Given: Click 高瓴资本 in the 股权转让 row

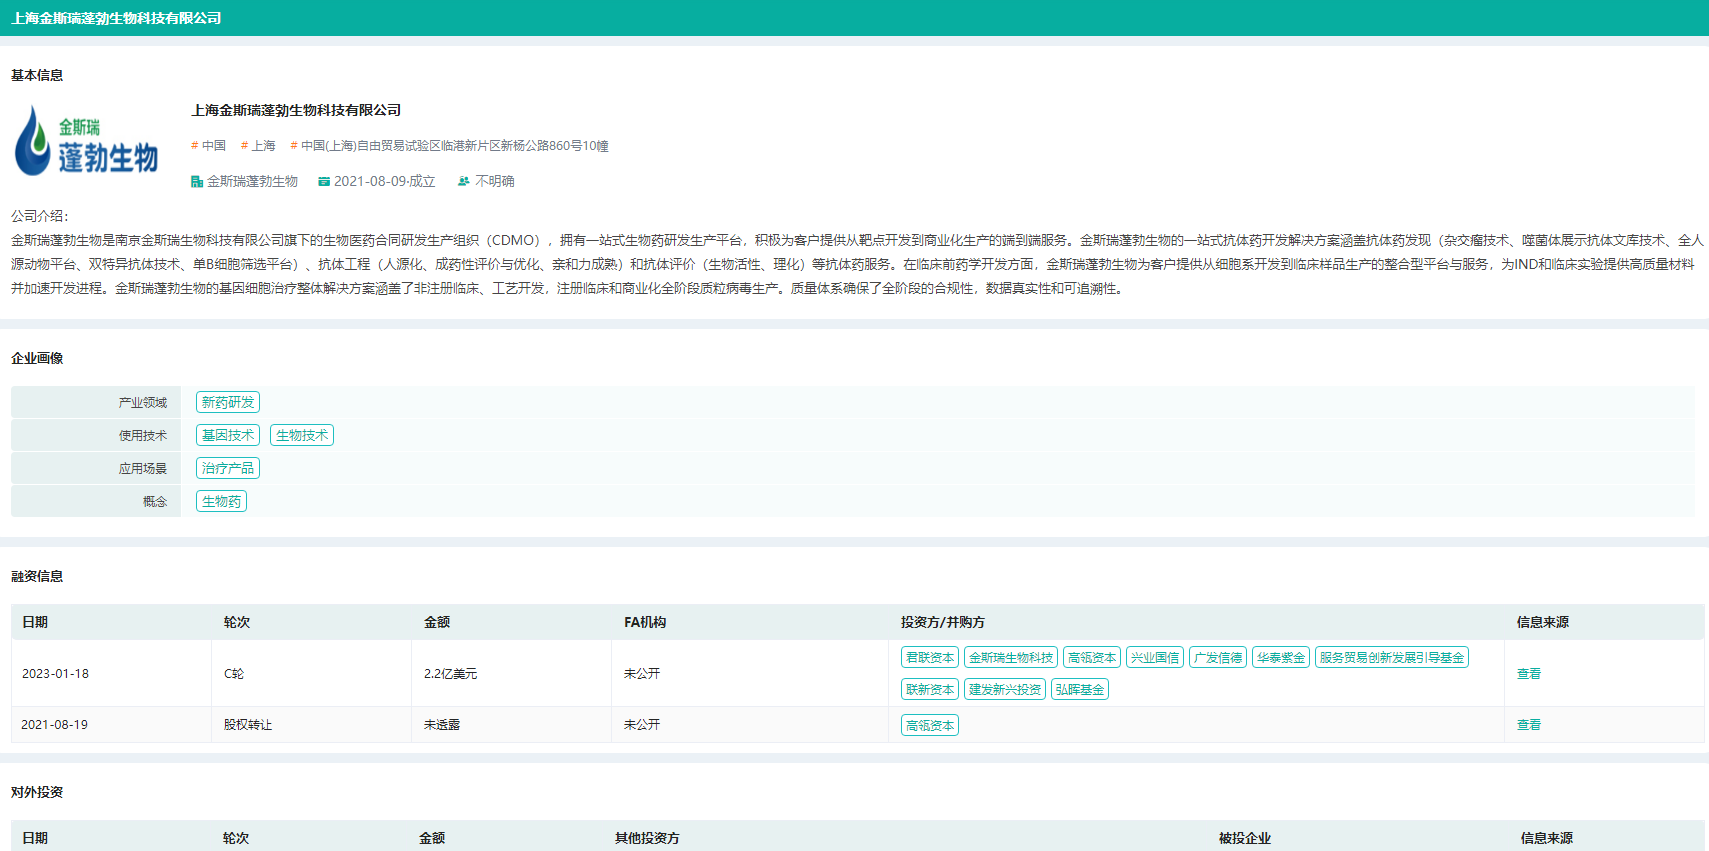Looking at the screenshot, I should tap(930, 725).
